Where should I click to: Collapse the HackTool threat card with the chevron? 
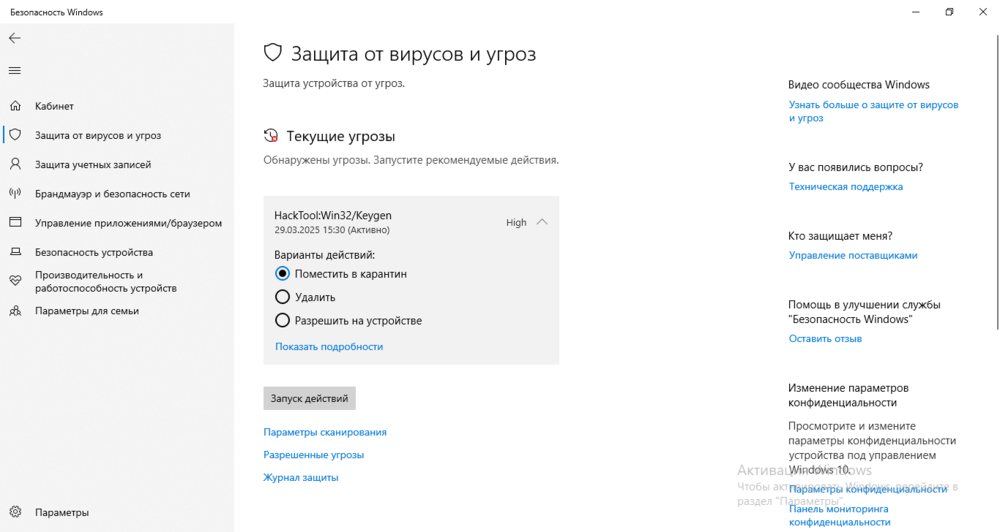(x=542, y=222)
